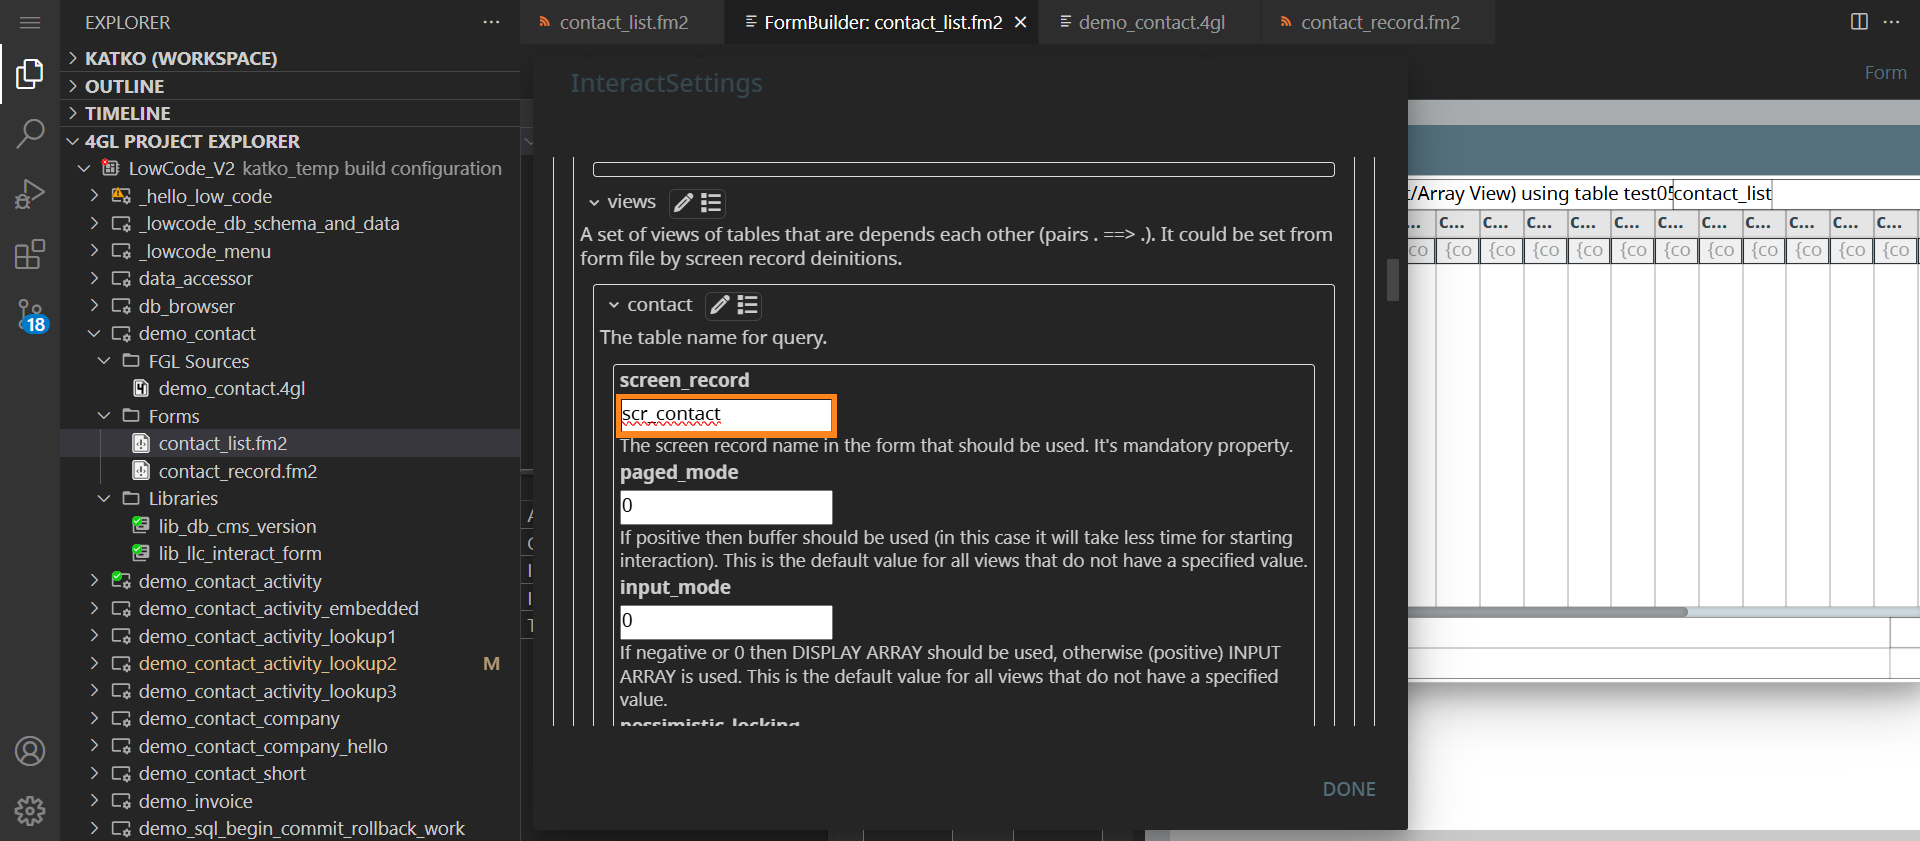Click the InteractSettings dialog vertical scrollbar
The height and width of the screenshot is (841, 1920).
pyautogui.click(x=1392, y=280)
